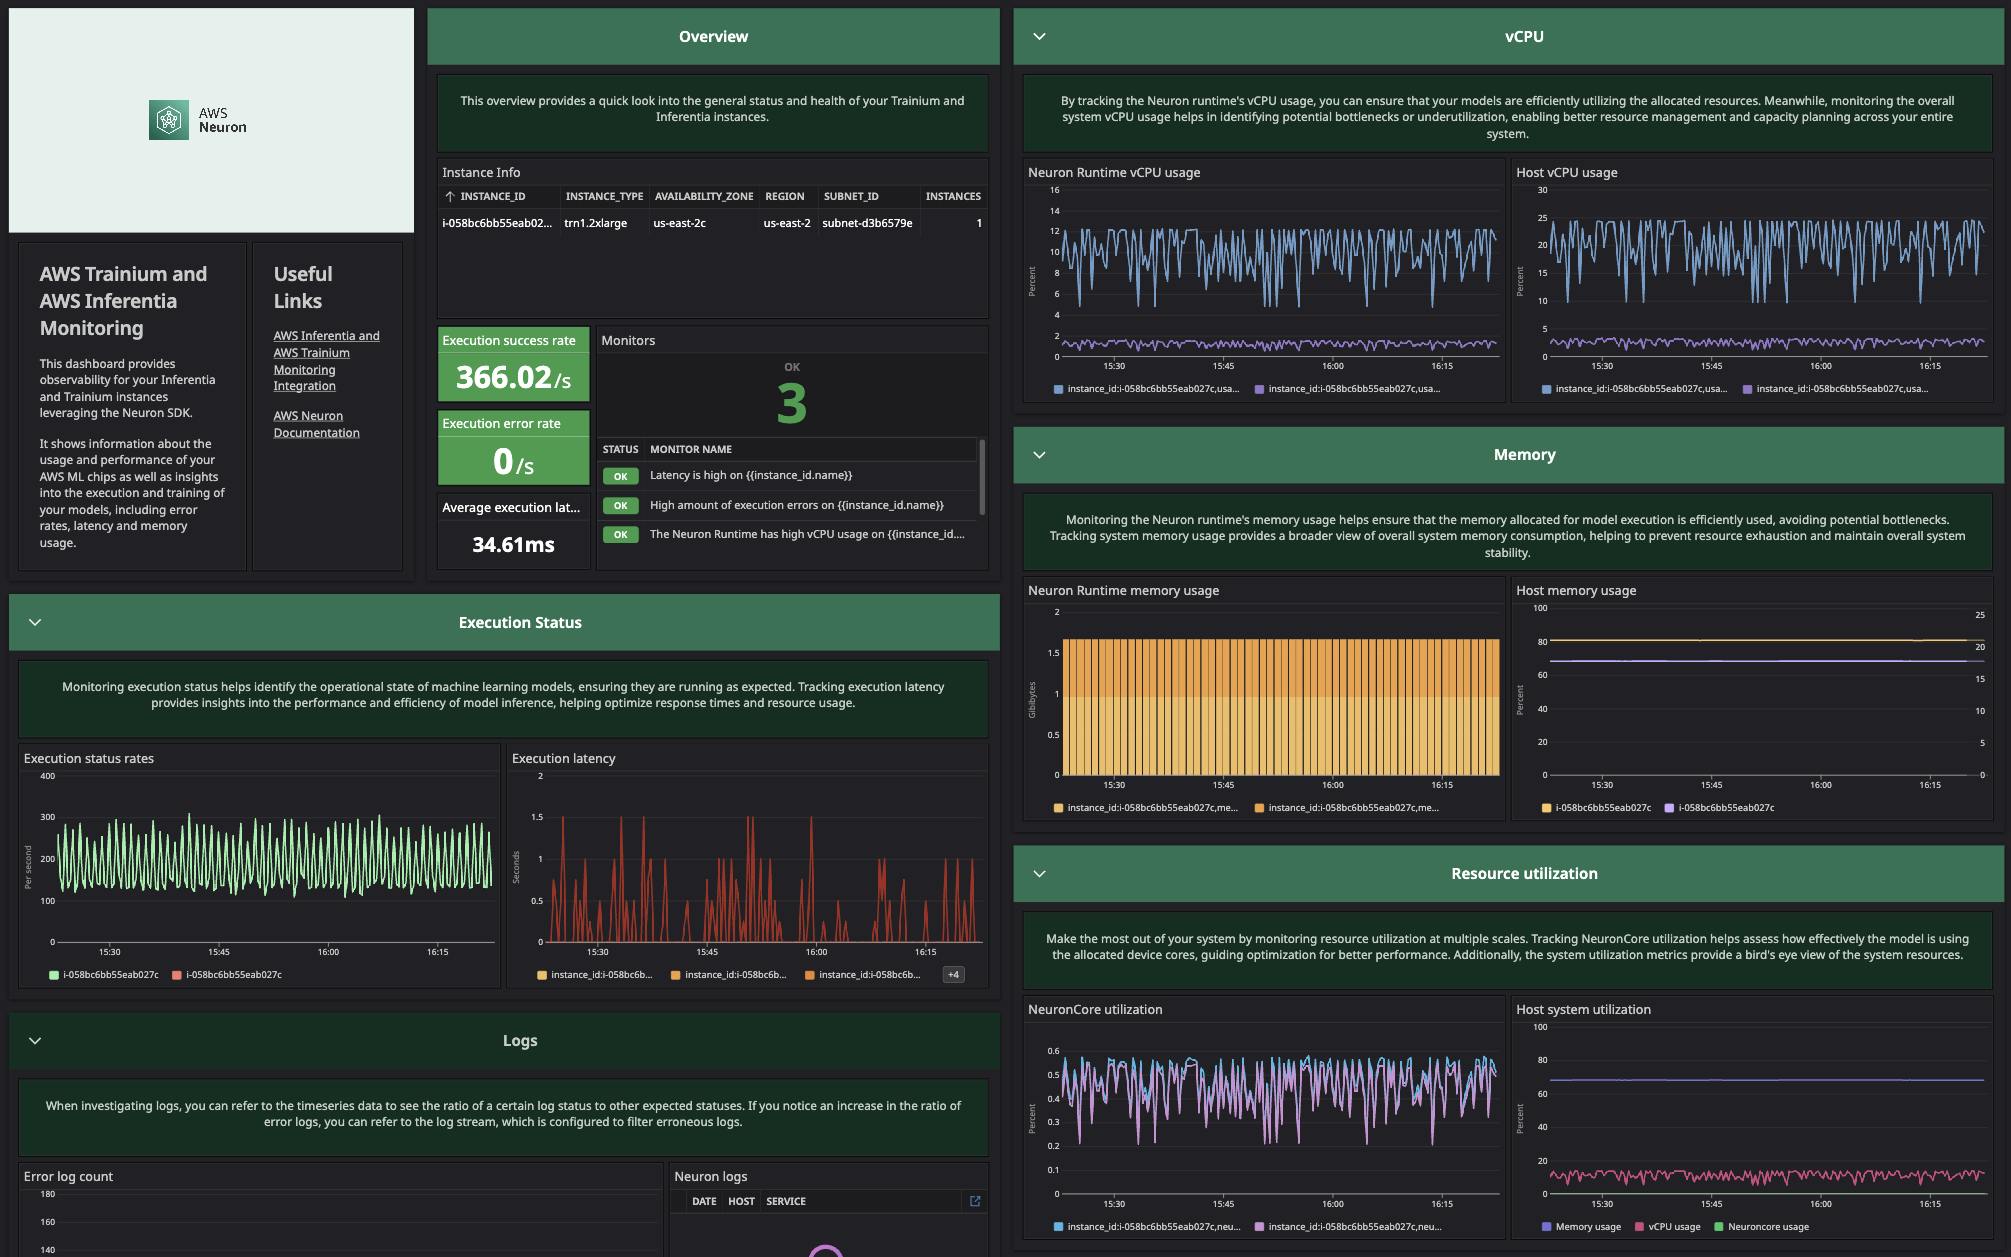Click the +4 more legend items badge
Screen dimensions: 2011x1257
coord(953,975)
